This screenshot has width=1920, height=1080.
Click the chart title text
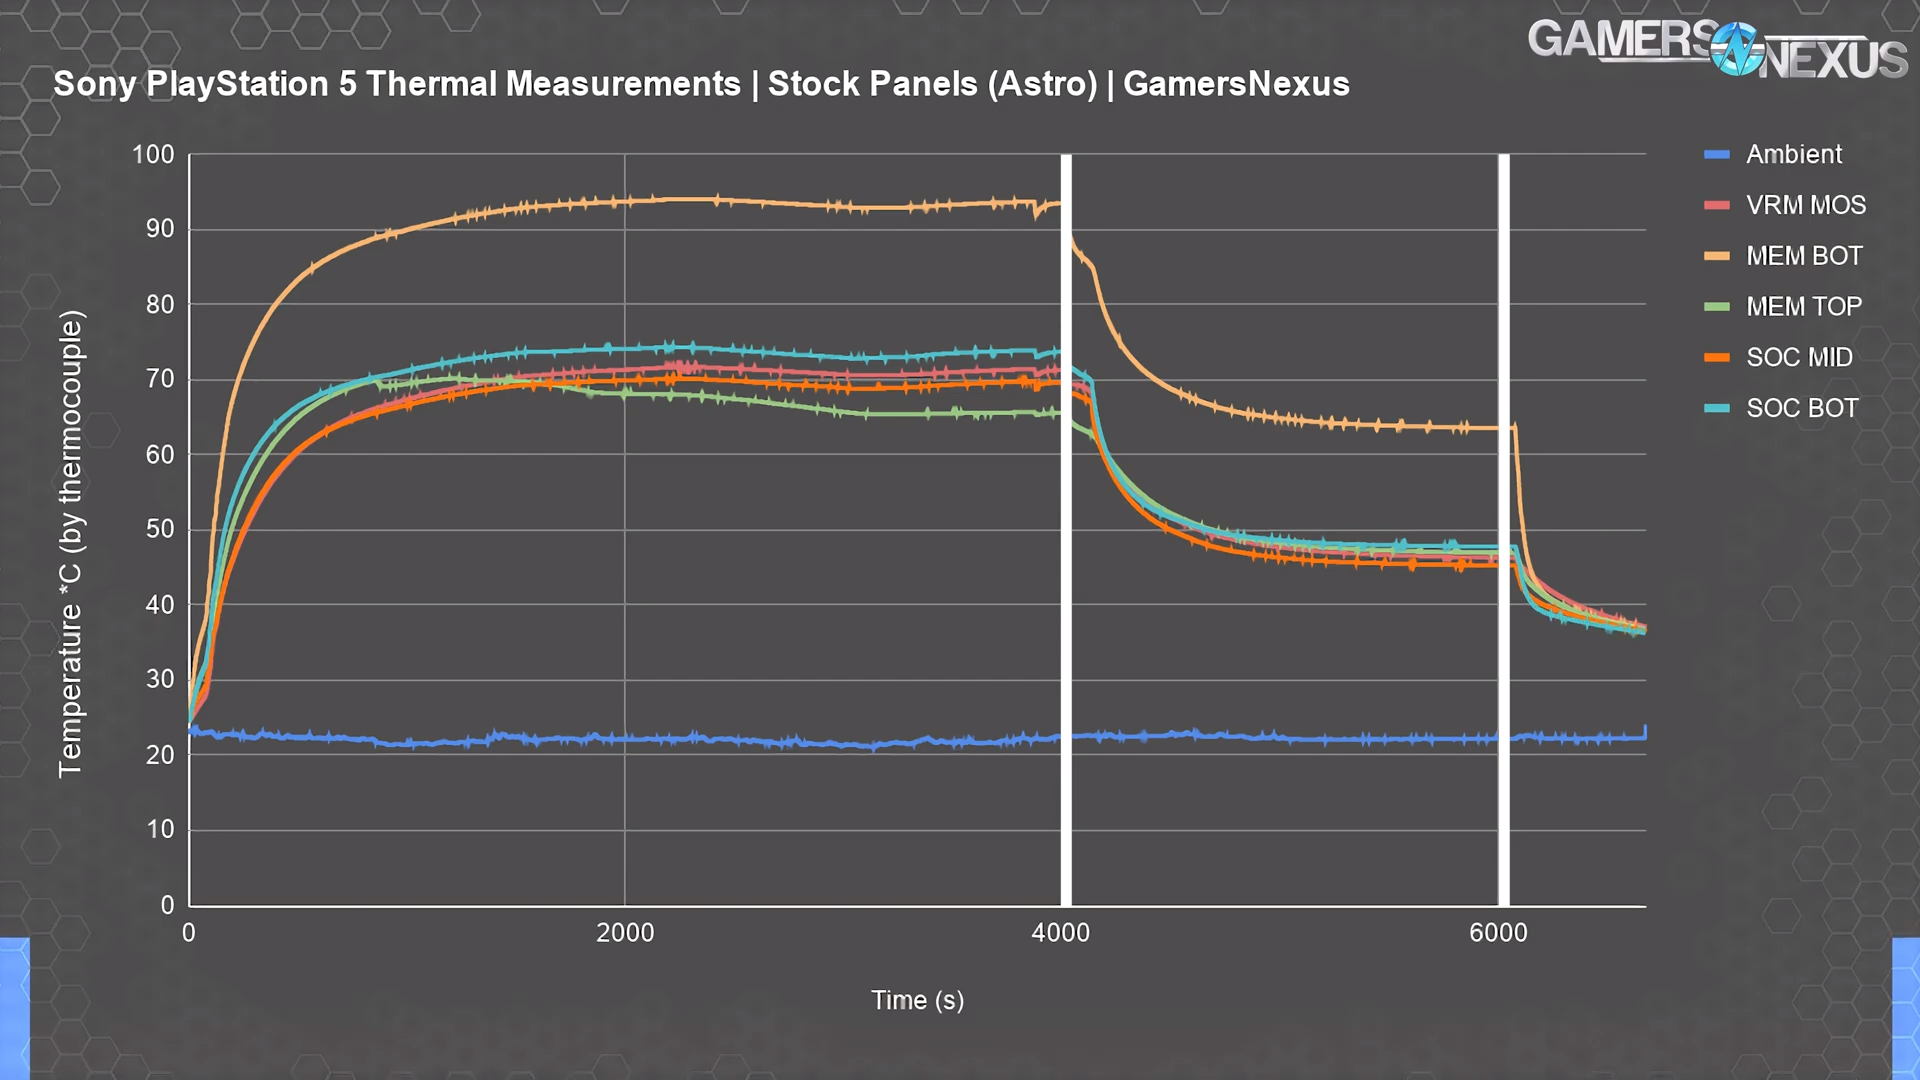tap(701, 84)
